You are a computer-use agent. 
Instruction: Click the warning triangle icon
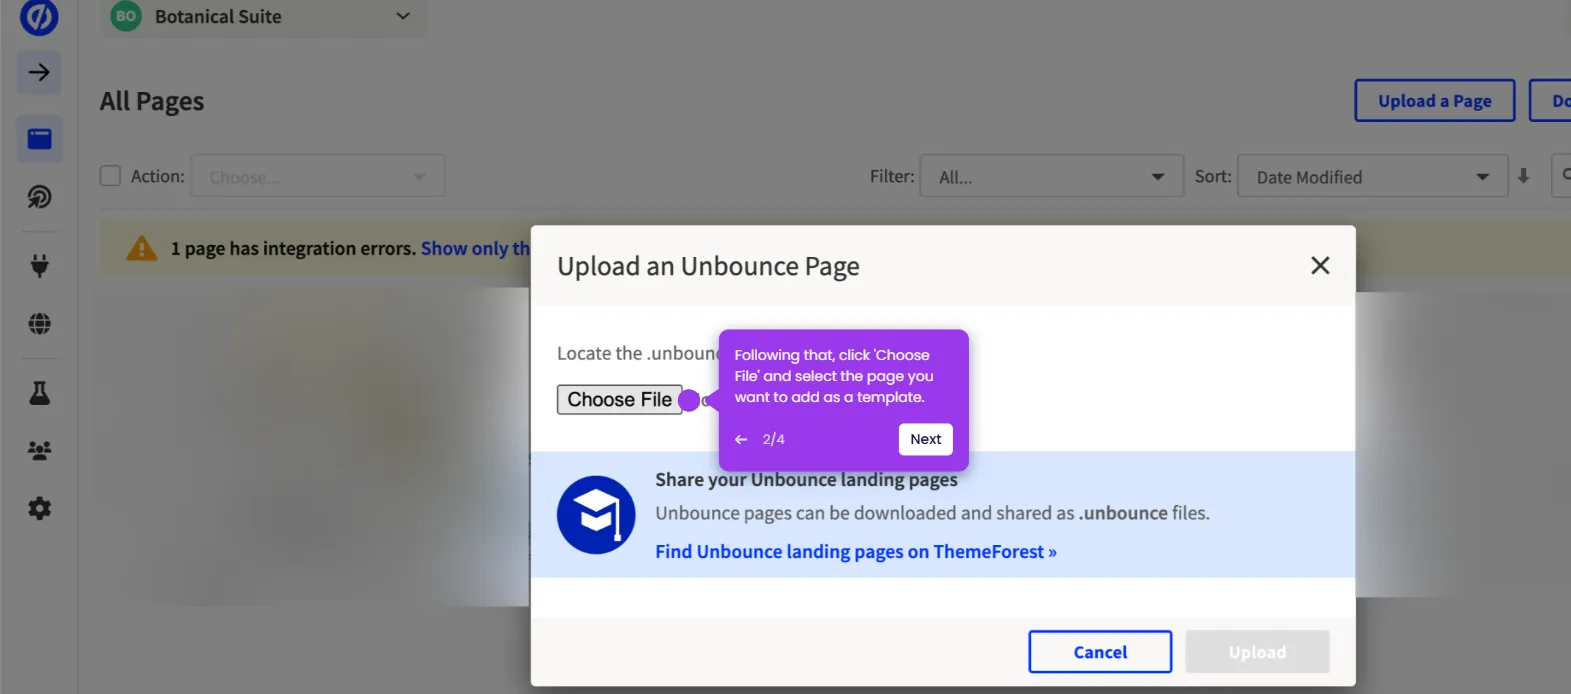point(142,248)
